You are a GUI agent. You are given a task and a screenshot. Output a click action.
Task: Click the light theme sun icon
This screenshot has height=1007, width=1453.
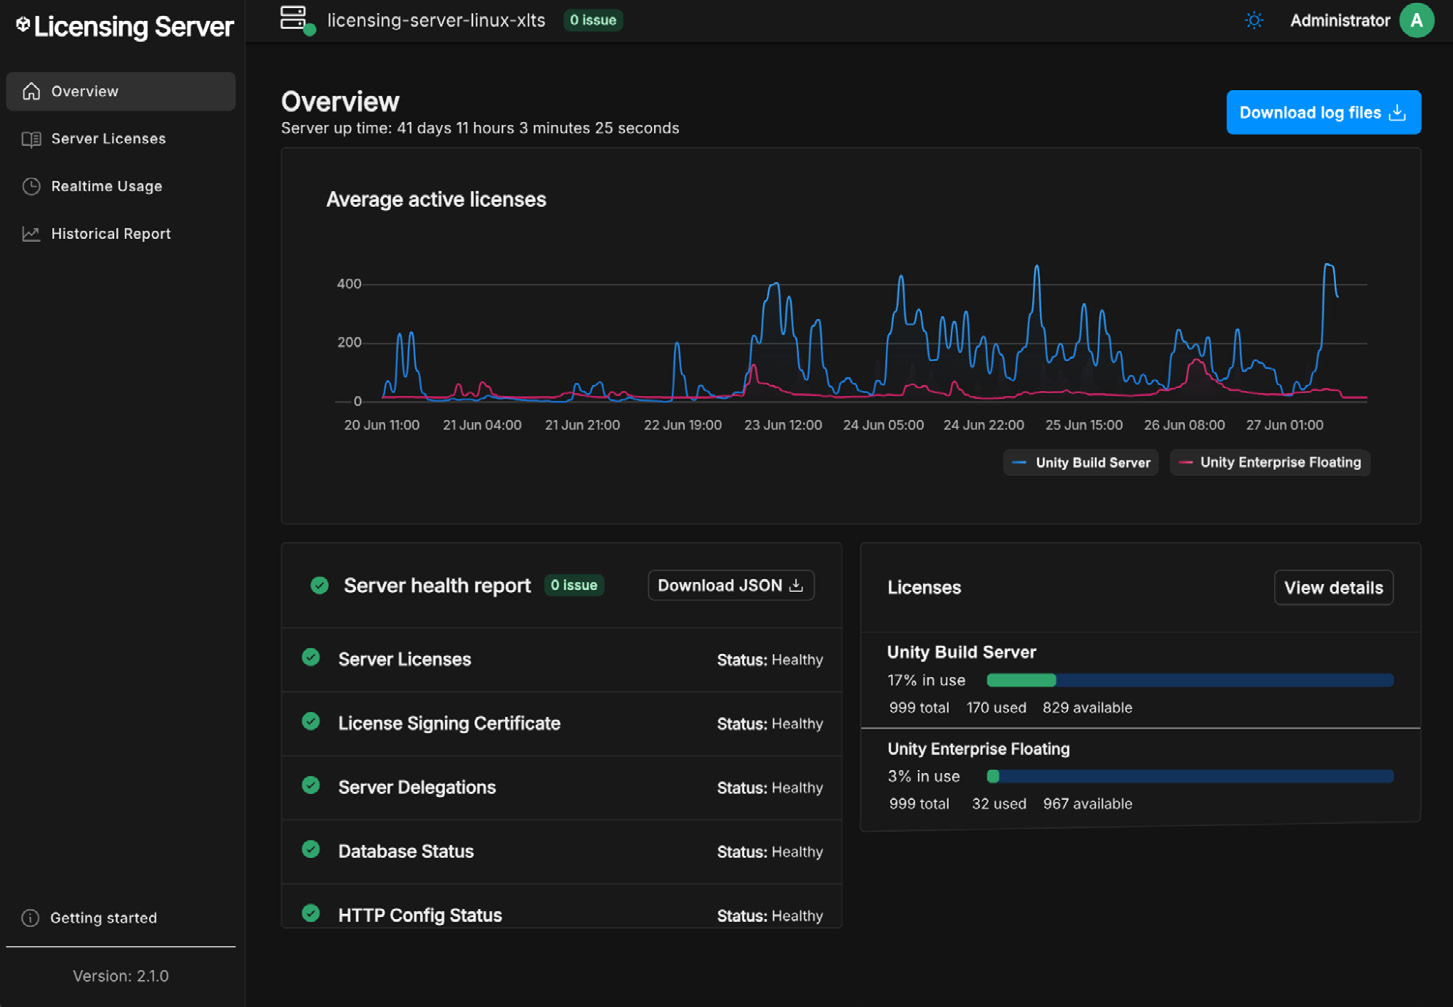1254,20
